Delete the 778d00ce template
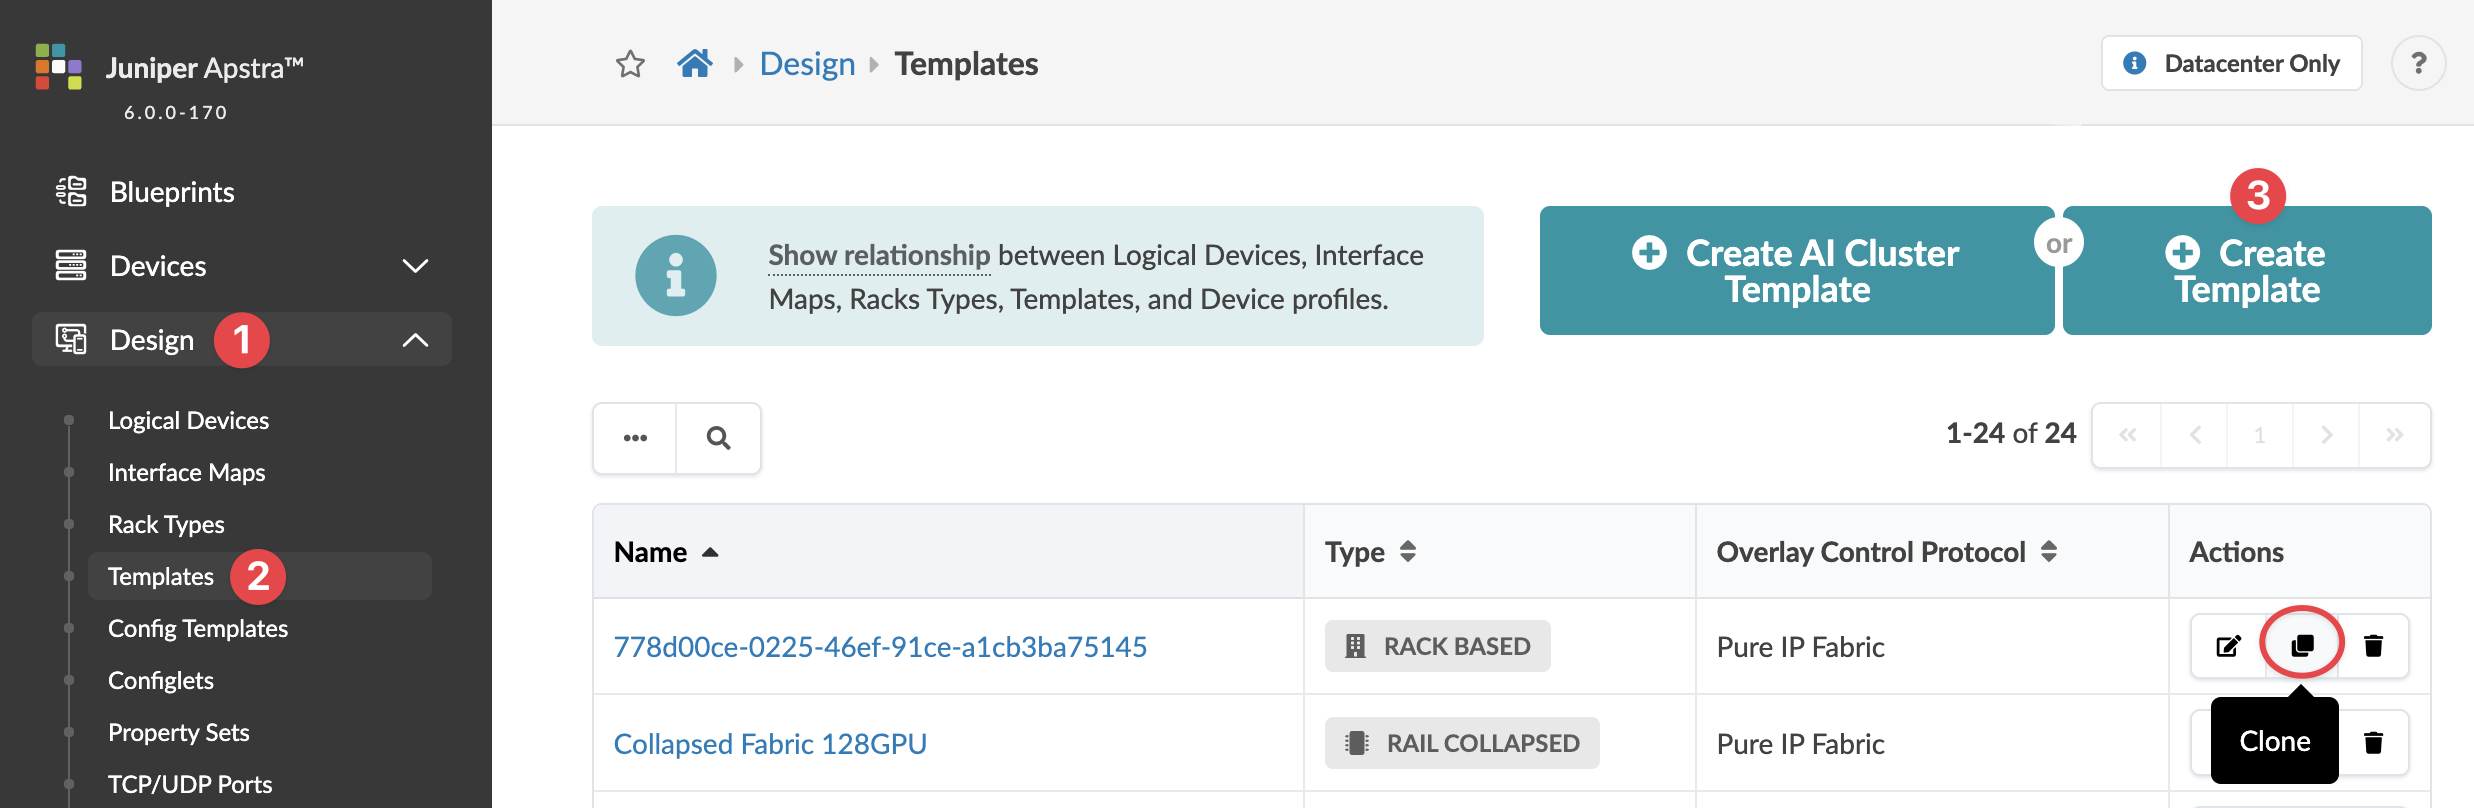Viewport: 2474px width, 808px height. click(2373, 646)
